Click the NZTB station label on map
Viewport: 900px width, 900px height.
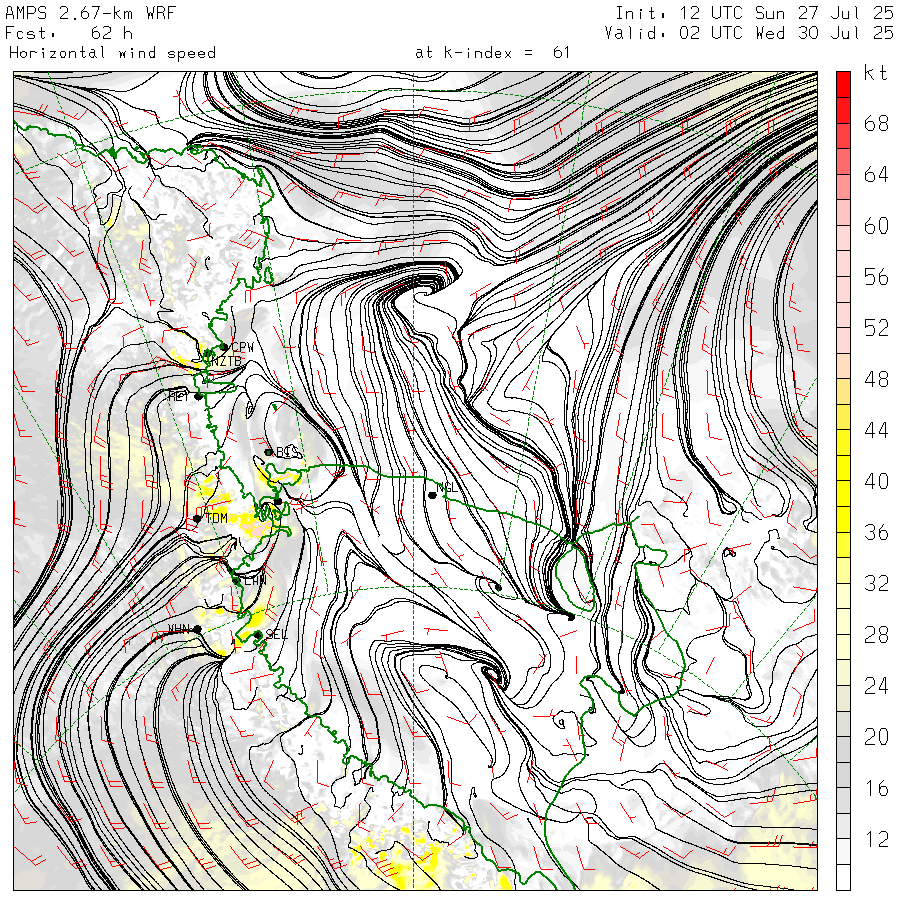click(226, 361)
